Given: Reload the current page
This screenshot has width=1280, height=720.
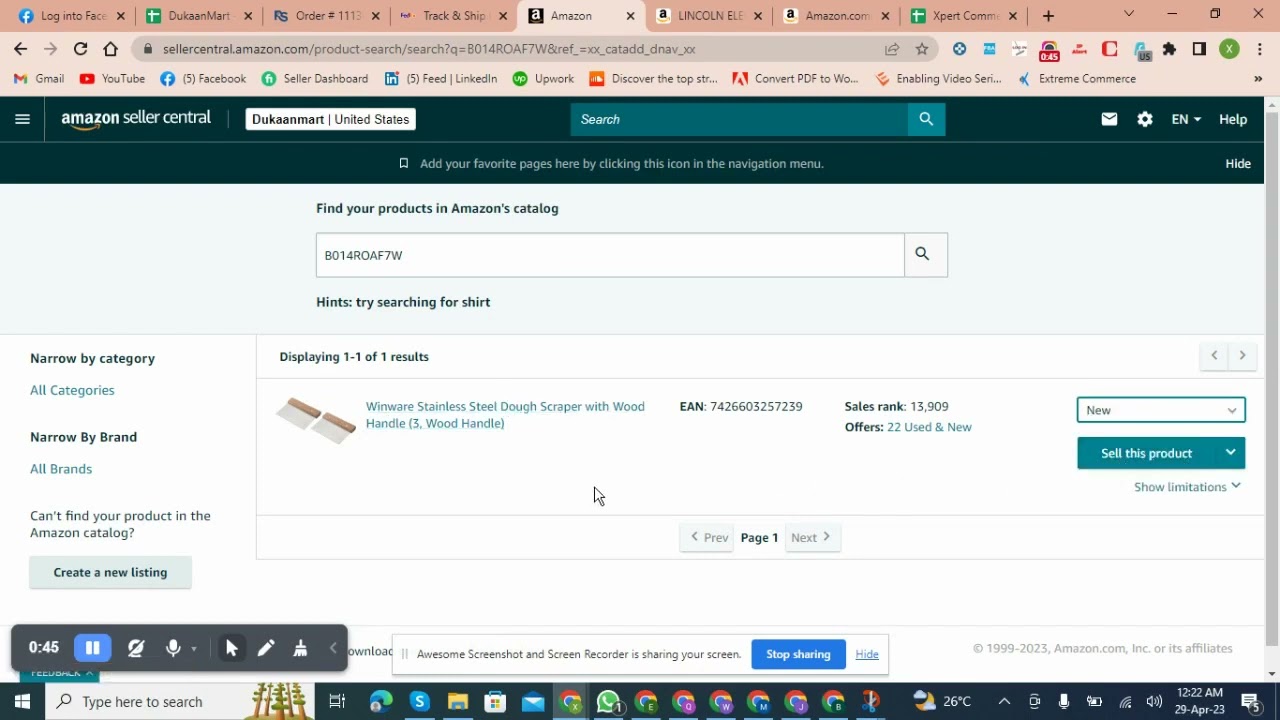Looking at the screenshot, I should click(80, 49).
